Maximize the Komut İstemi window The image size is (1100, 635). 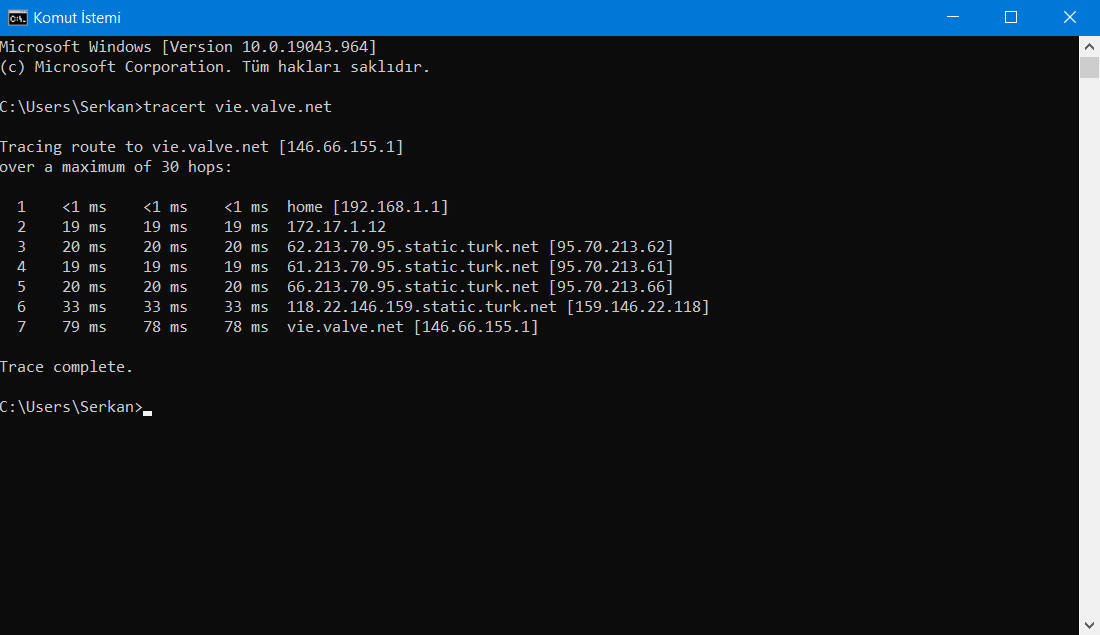pyautogui.click(x=1011, y=18)
